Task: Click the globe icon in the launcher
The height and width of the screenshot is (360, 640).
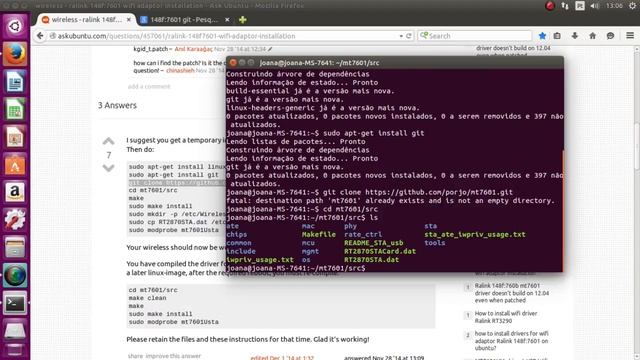Action: 15,276
